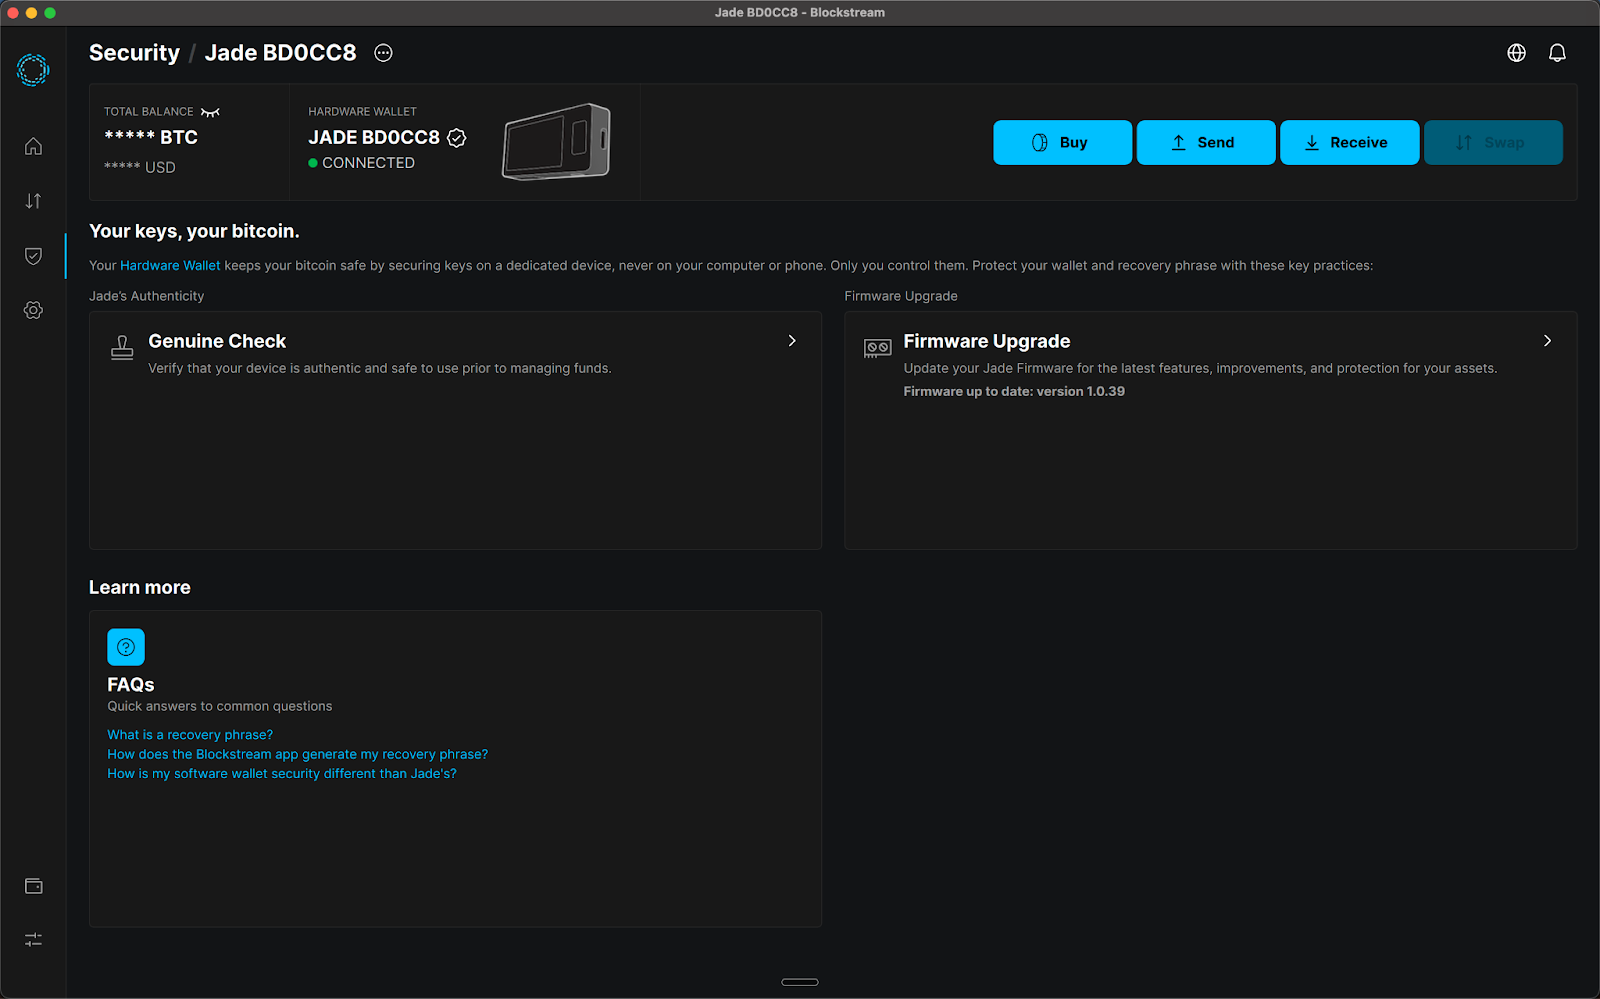Expand the Firmware Upgrade card chevron

coord(1547,341)
